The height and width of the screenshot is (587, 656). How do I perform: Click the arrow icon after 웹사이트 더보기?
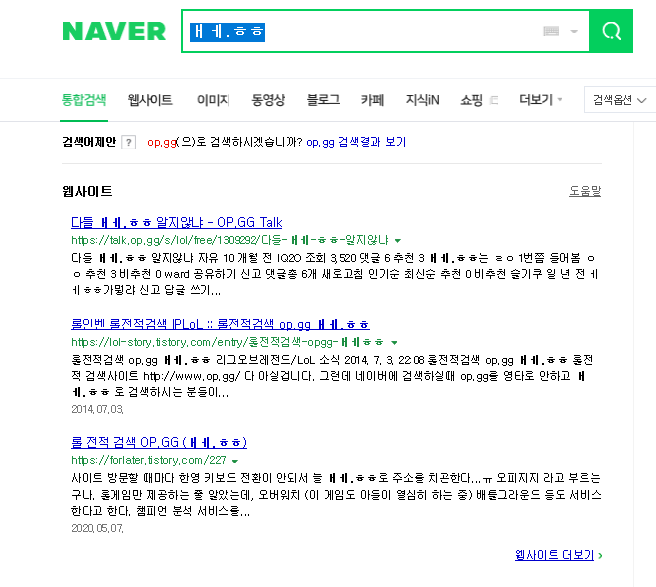(x=601, y=556)
